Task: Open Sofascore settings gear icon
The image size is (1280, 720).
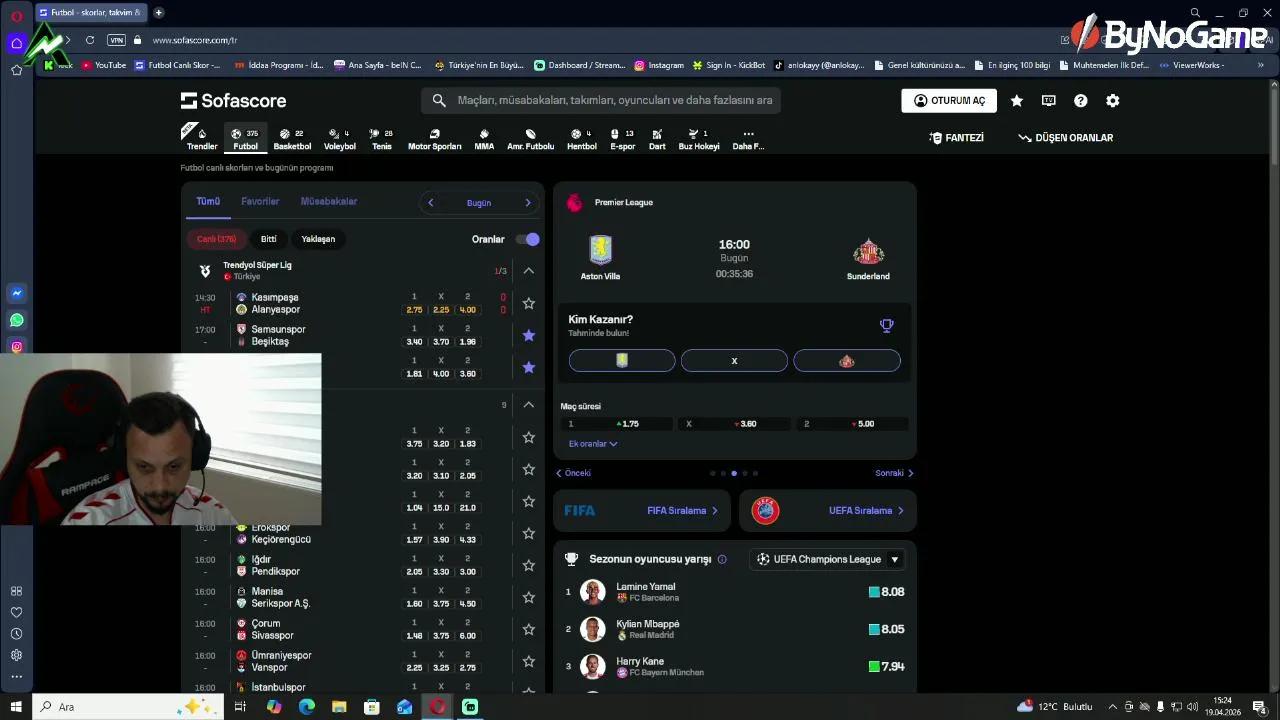Action: [x=1113, y=100]
